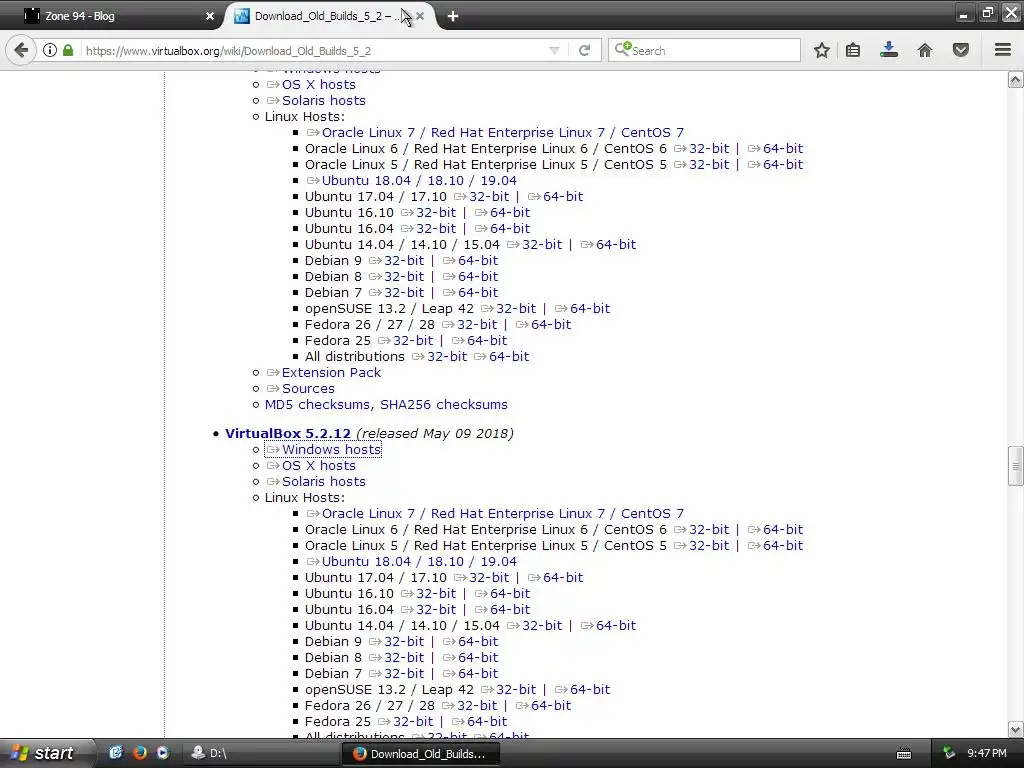Open top openSUSE 13.2 / Leap 42 64-bit link
Viewport: 1024px width, 768px height.
pos(583,308)
